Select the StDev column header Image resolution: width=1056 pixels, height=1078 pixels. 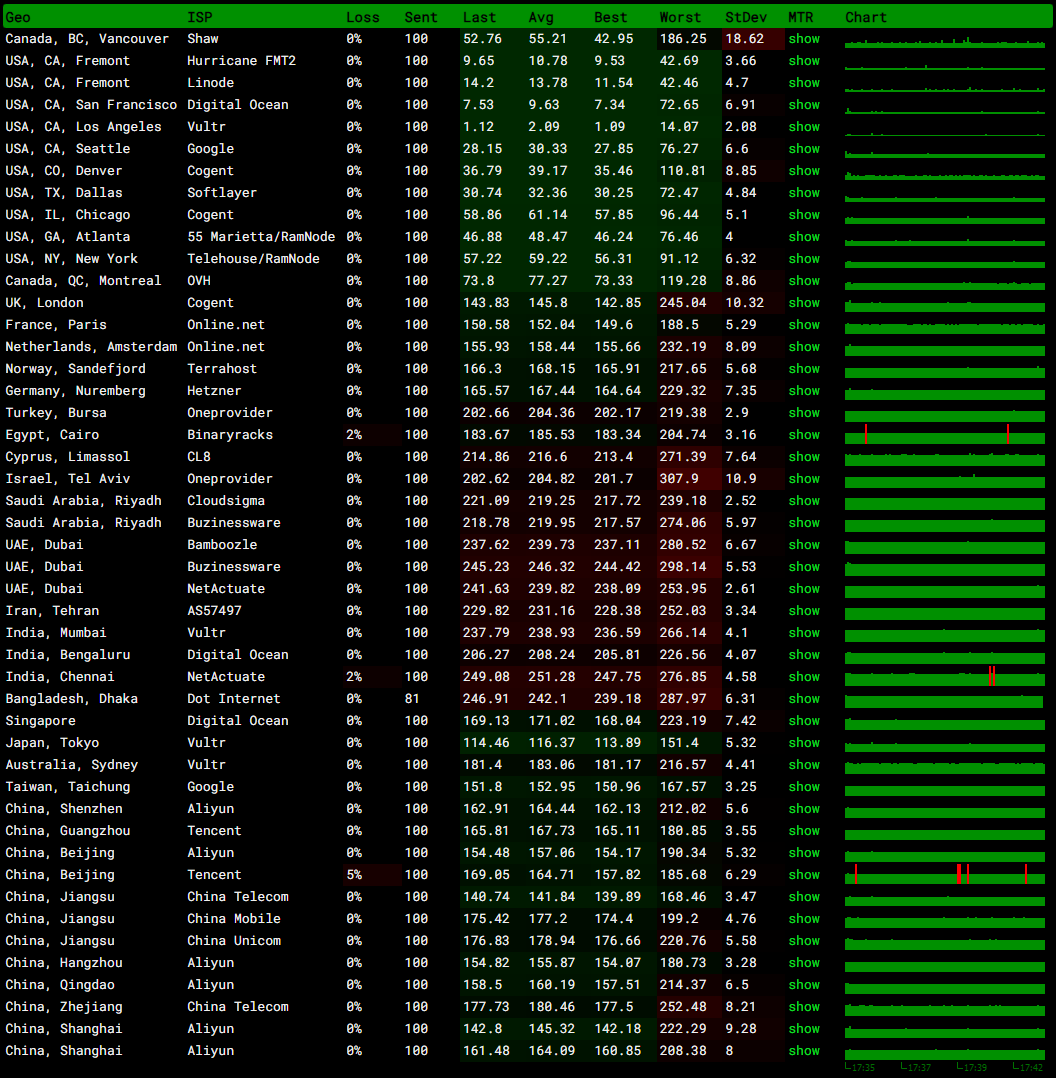coord(745,17)
